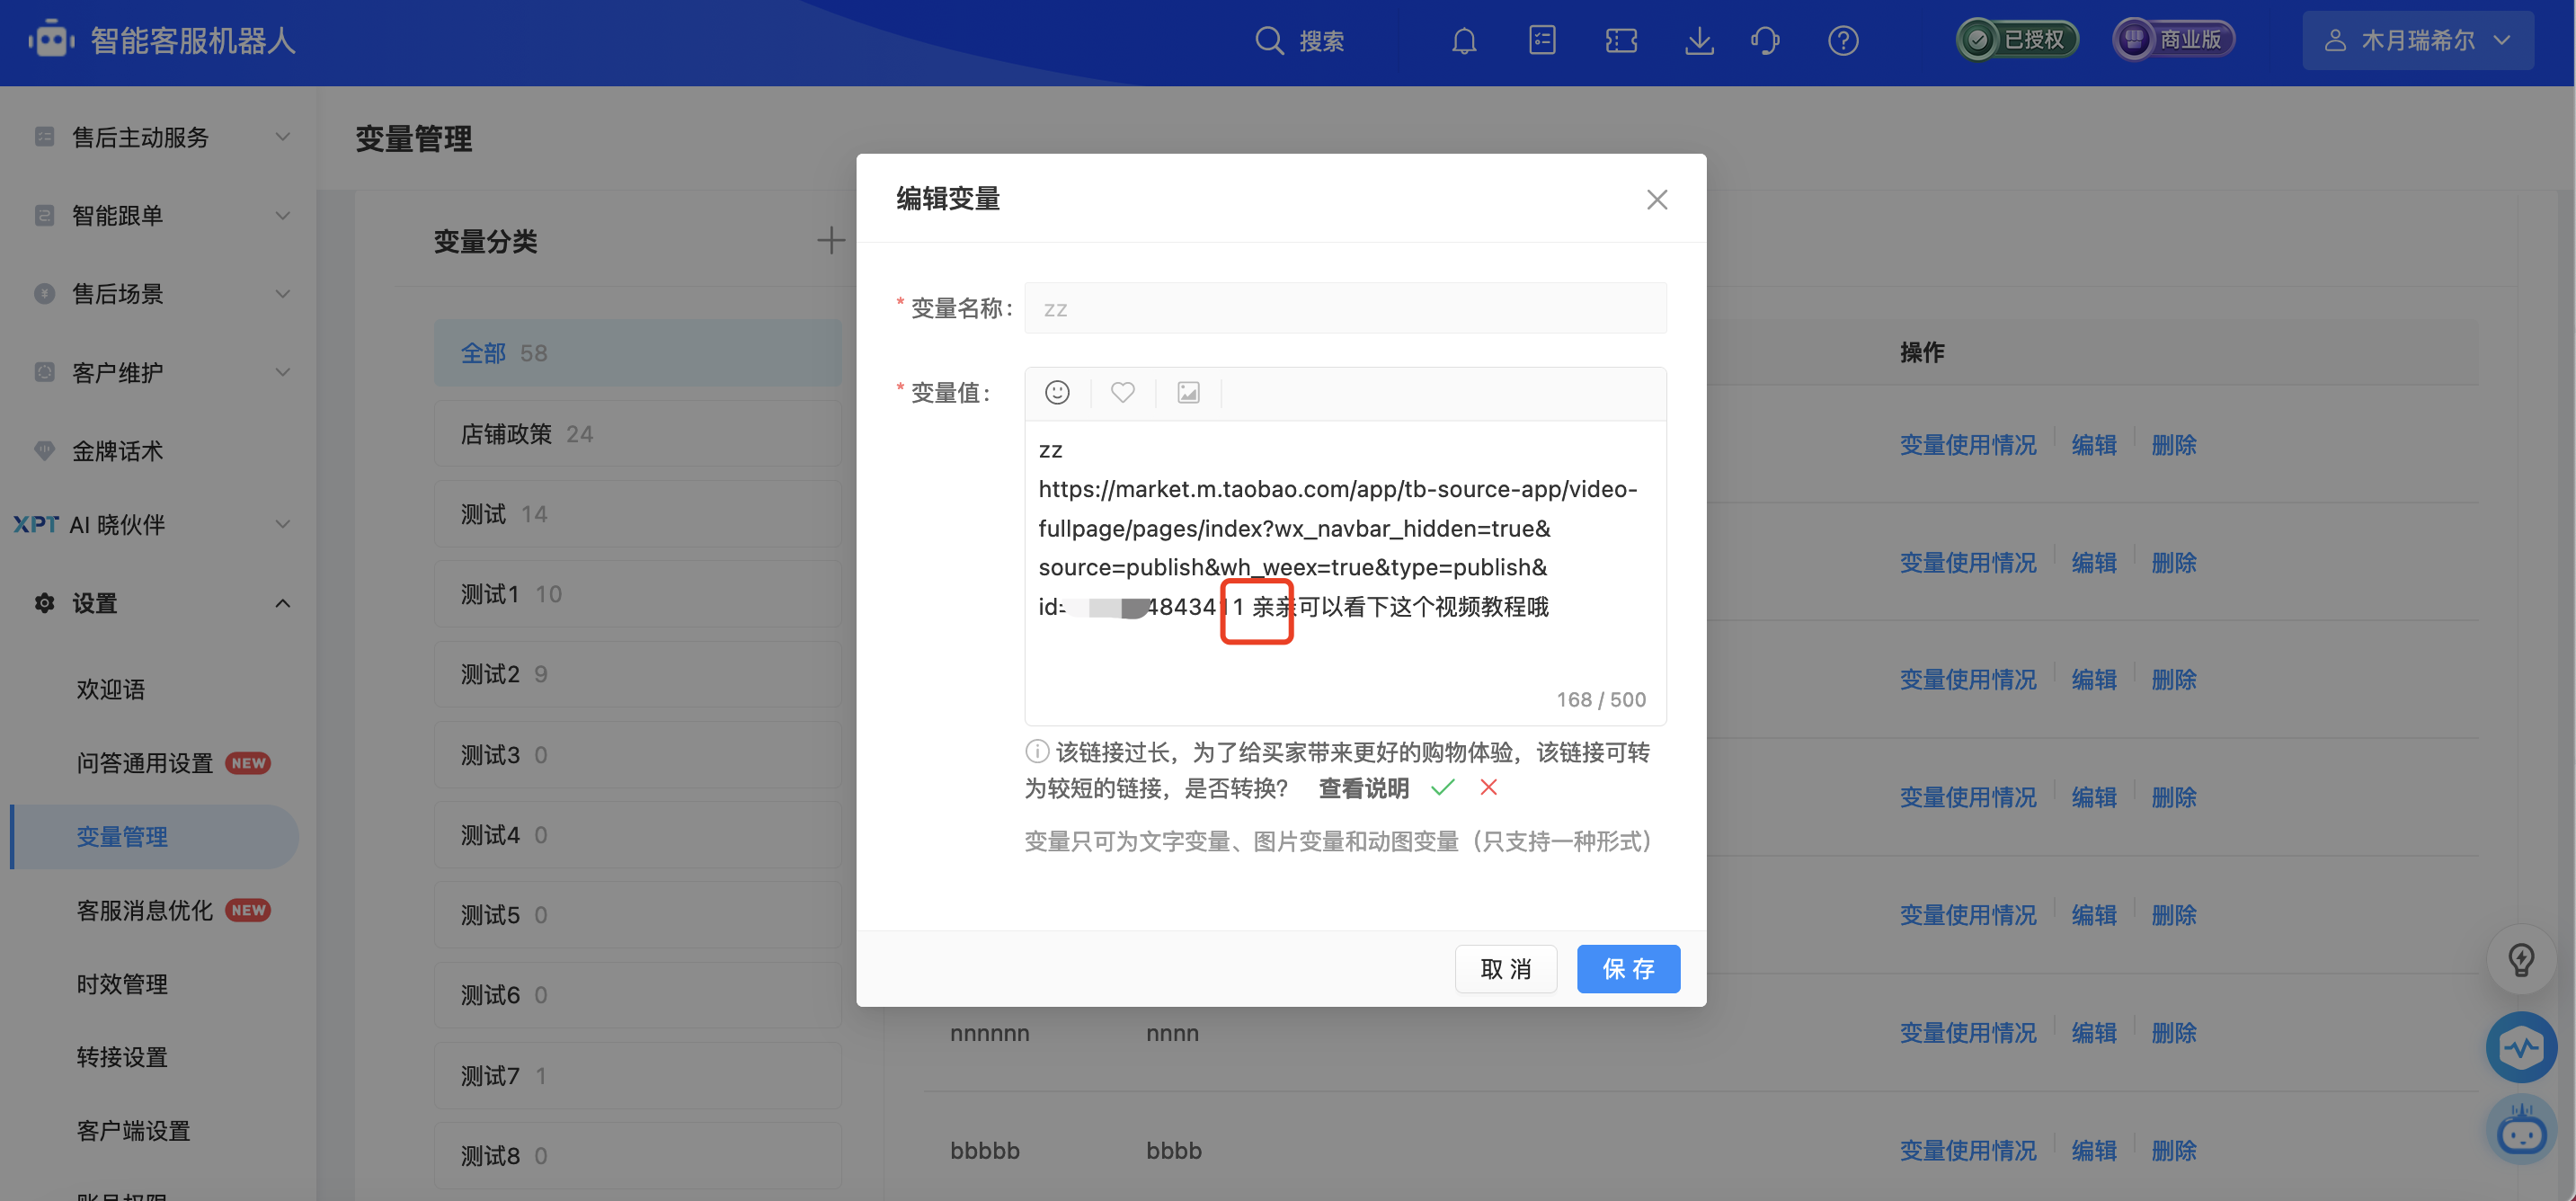Screen dimensions: 2576x1201
Task: Click the 已授权 authorization badge
Action: point(2017,40)
